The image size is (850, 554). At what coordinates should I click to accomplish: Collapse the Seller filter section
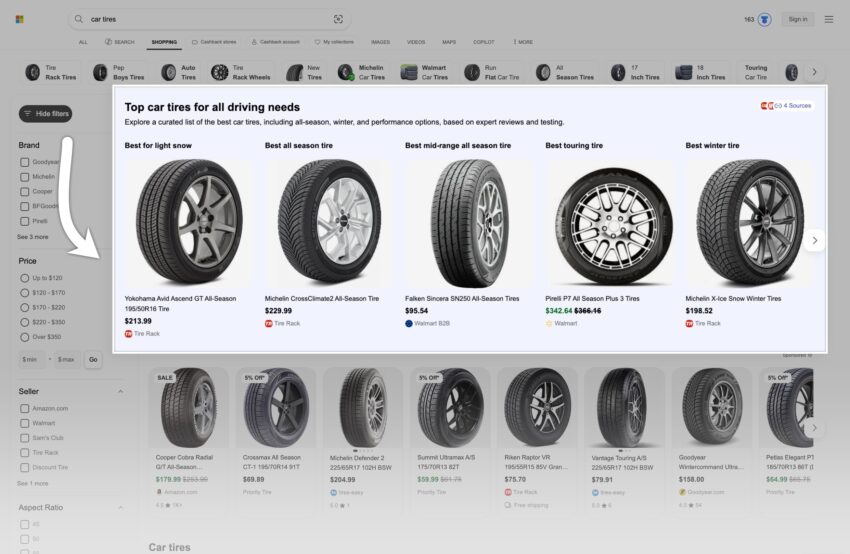coord(120,391)
